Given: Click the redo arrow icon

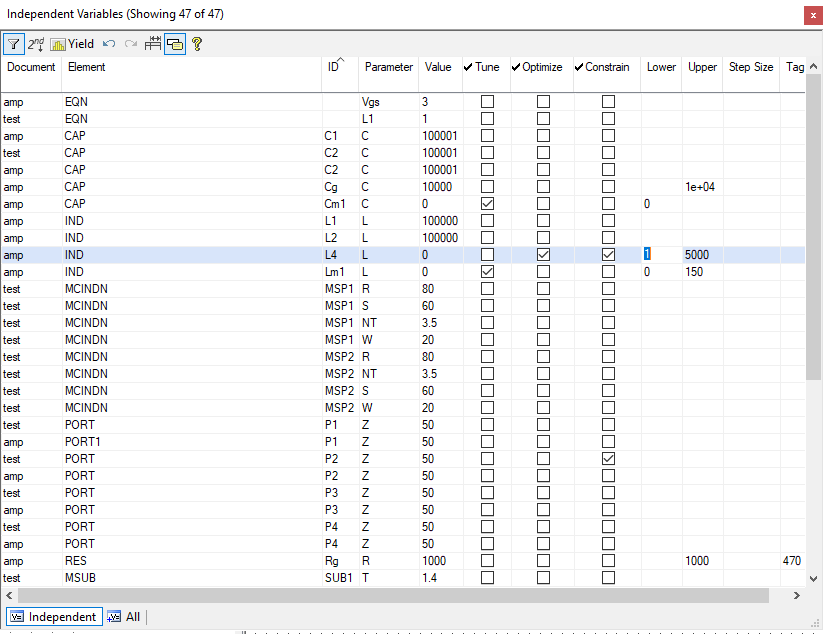Looking at the screenshot, I should 130,44.
